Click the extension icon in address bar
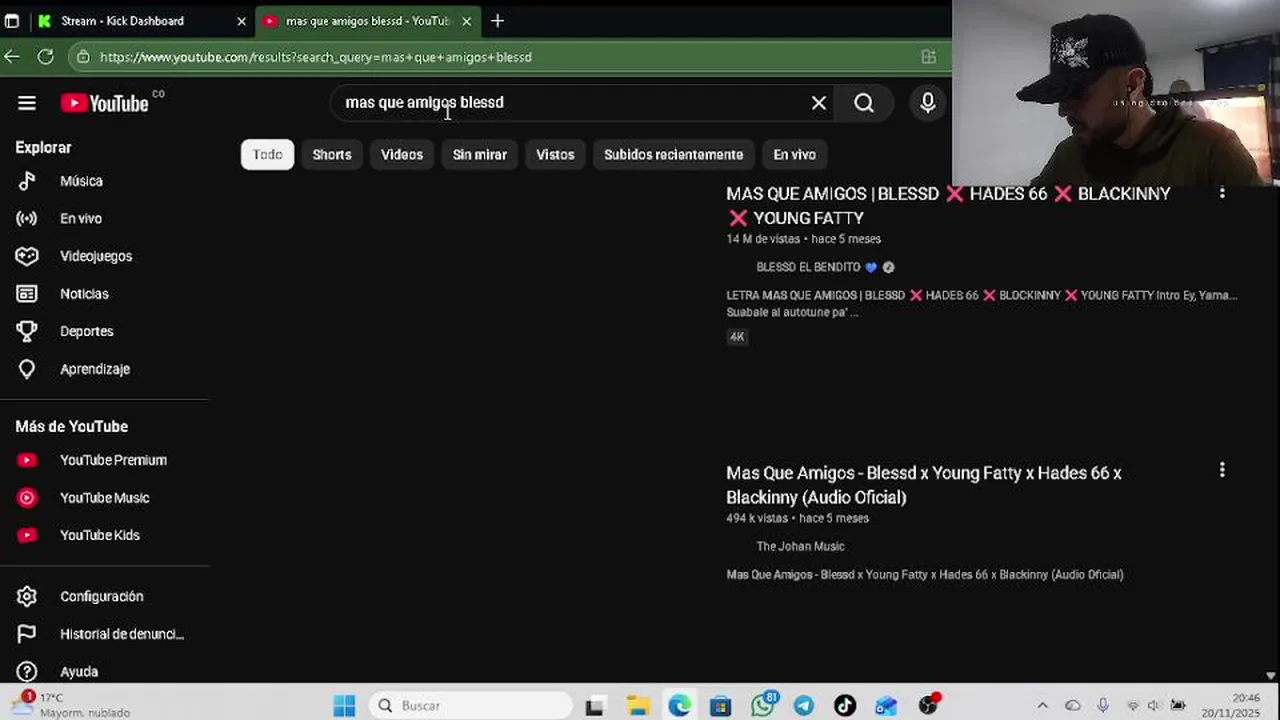The width and height of the screenshot is (1280, 720). (x=929, y=57)
